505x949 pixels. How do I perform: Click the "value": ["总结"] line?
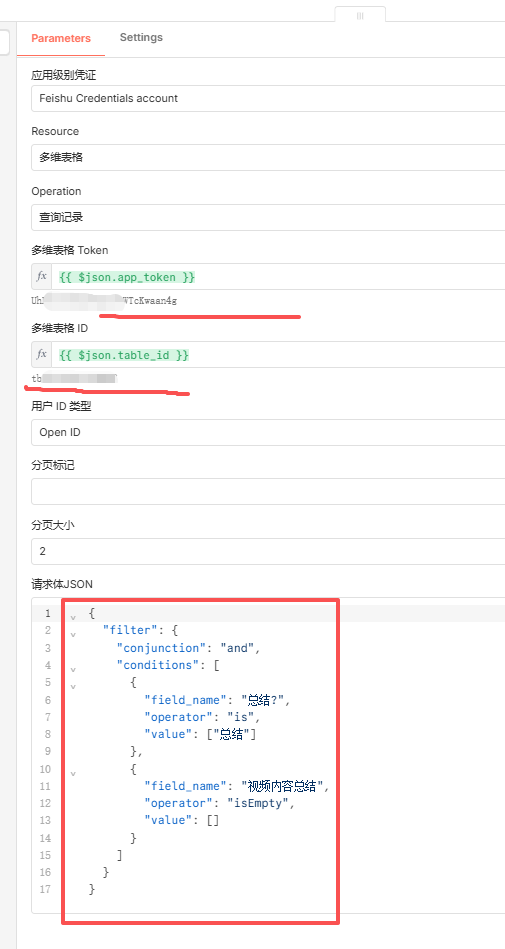200,735
